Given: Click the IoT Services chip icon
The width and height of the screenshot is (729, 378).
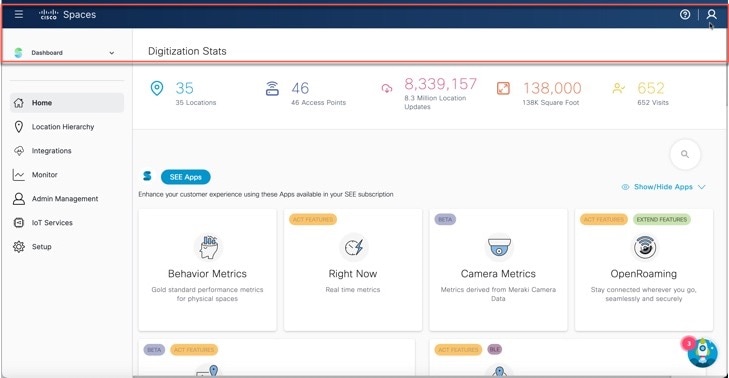Looking at the screenshot, I should click(x=19, y=223).
